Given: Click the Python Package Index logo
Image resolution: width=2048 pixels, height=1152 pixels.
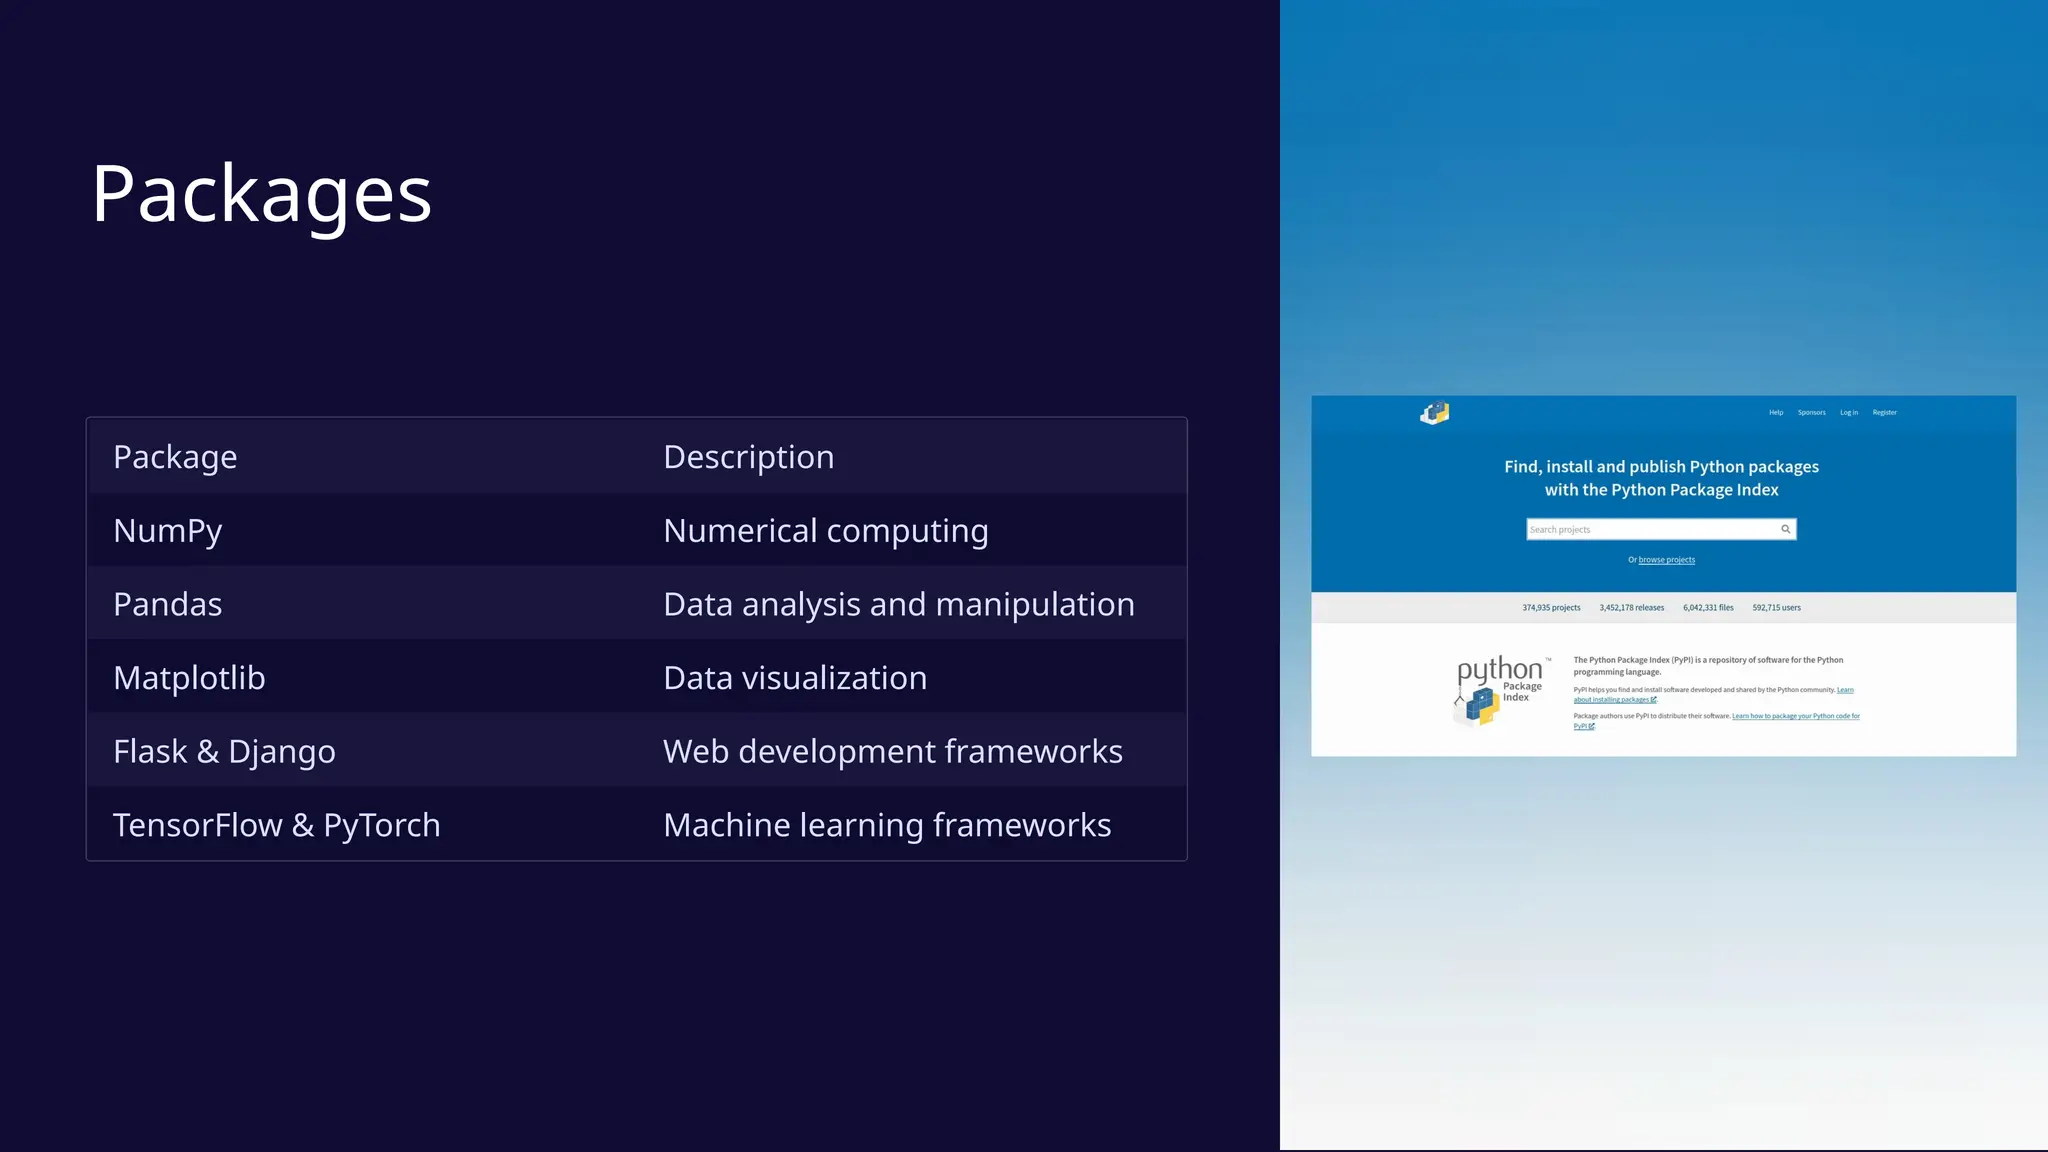Looking at the screenshot, I should (x=1500, y=690).
